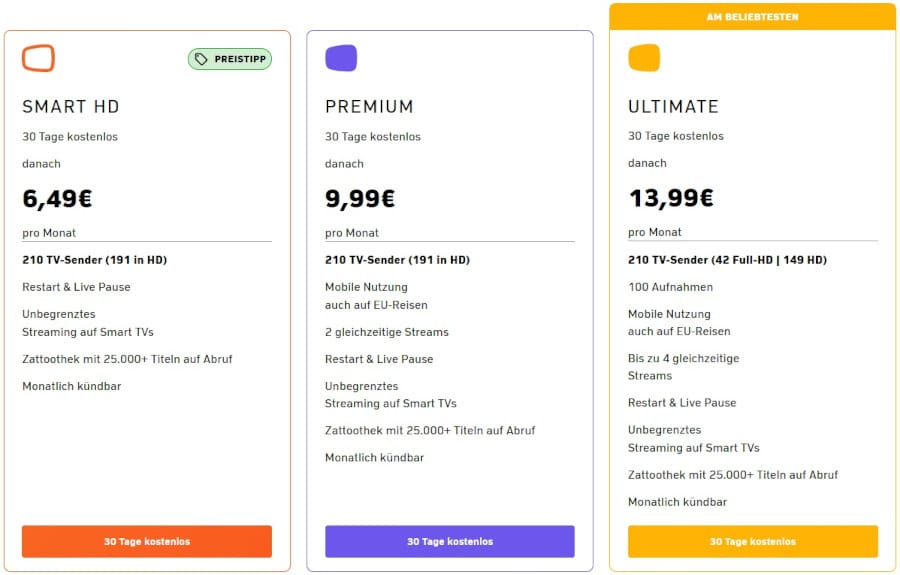900x575 pixels.
Task: Start the Premium 30 Tage kostenlos trial
Action: (450, 541)
